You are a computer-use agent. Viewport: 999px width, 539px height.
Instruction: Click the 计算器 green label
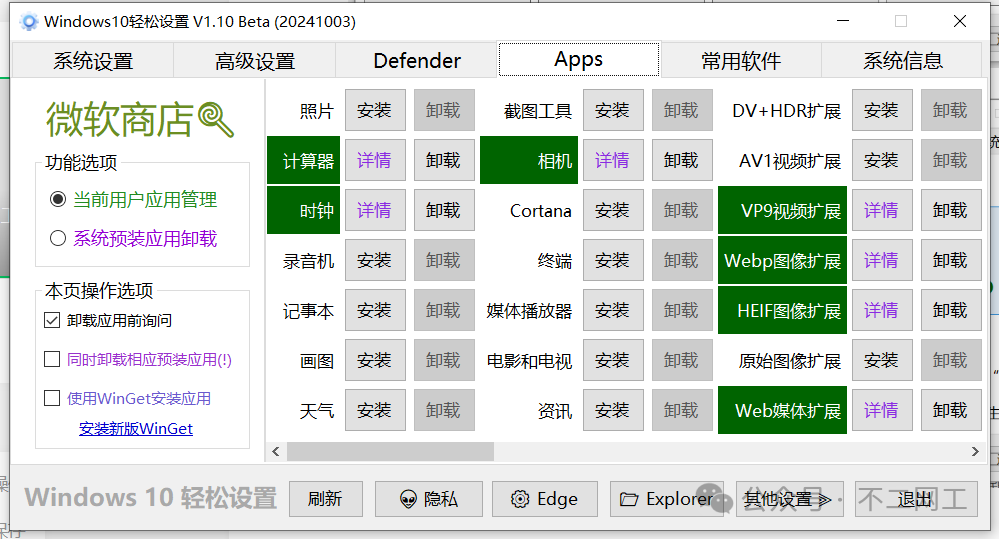tap(303, 160)
